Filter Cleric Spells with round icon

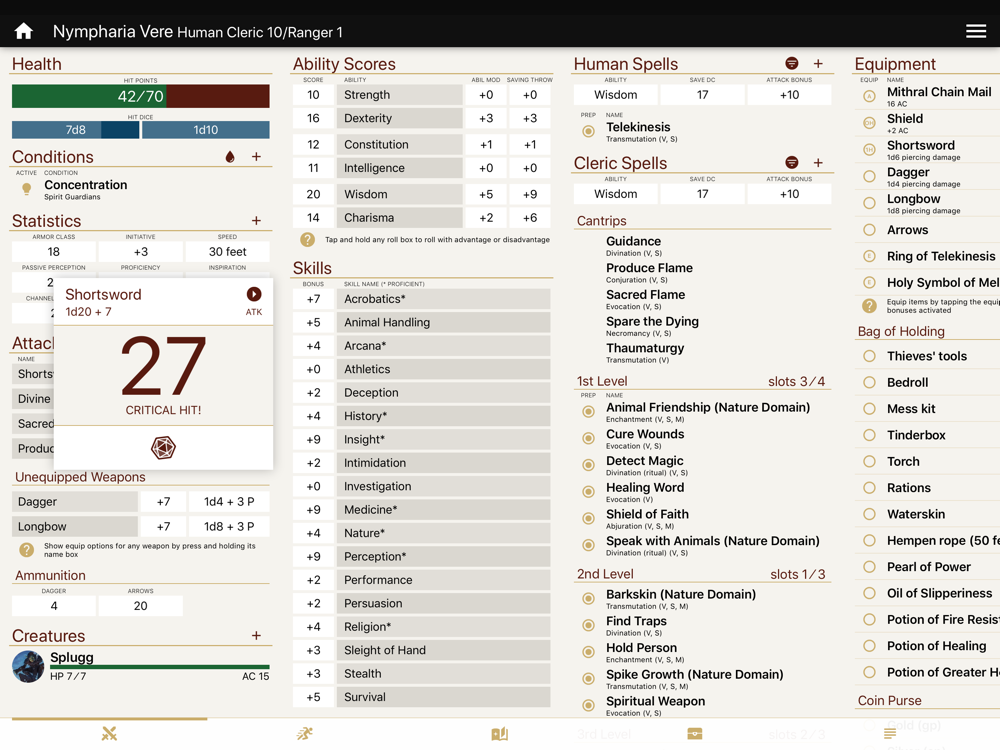pyautogui.click(x=791, y=163)
